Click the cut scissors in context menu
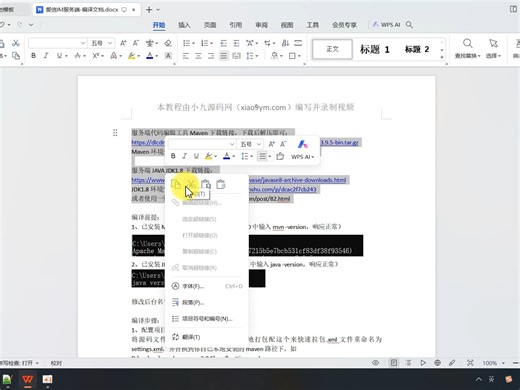 (191, 184)
